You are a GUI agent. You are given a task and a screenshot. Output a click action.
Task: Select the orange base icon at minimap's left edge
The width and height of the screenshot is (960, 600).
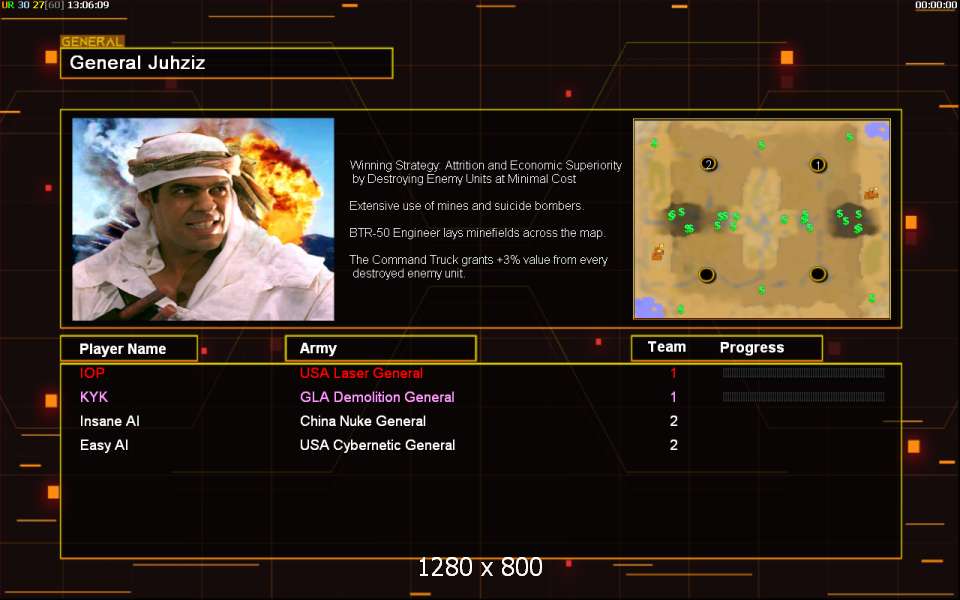point(658,252)
